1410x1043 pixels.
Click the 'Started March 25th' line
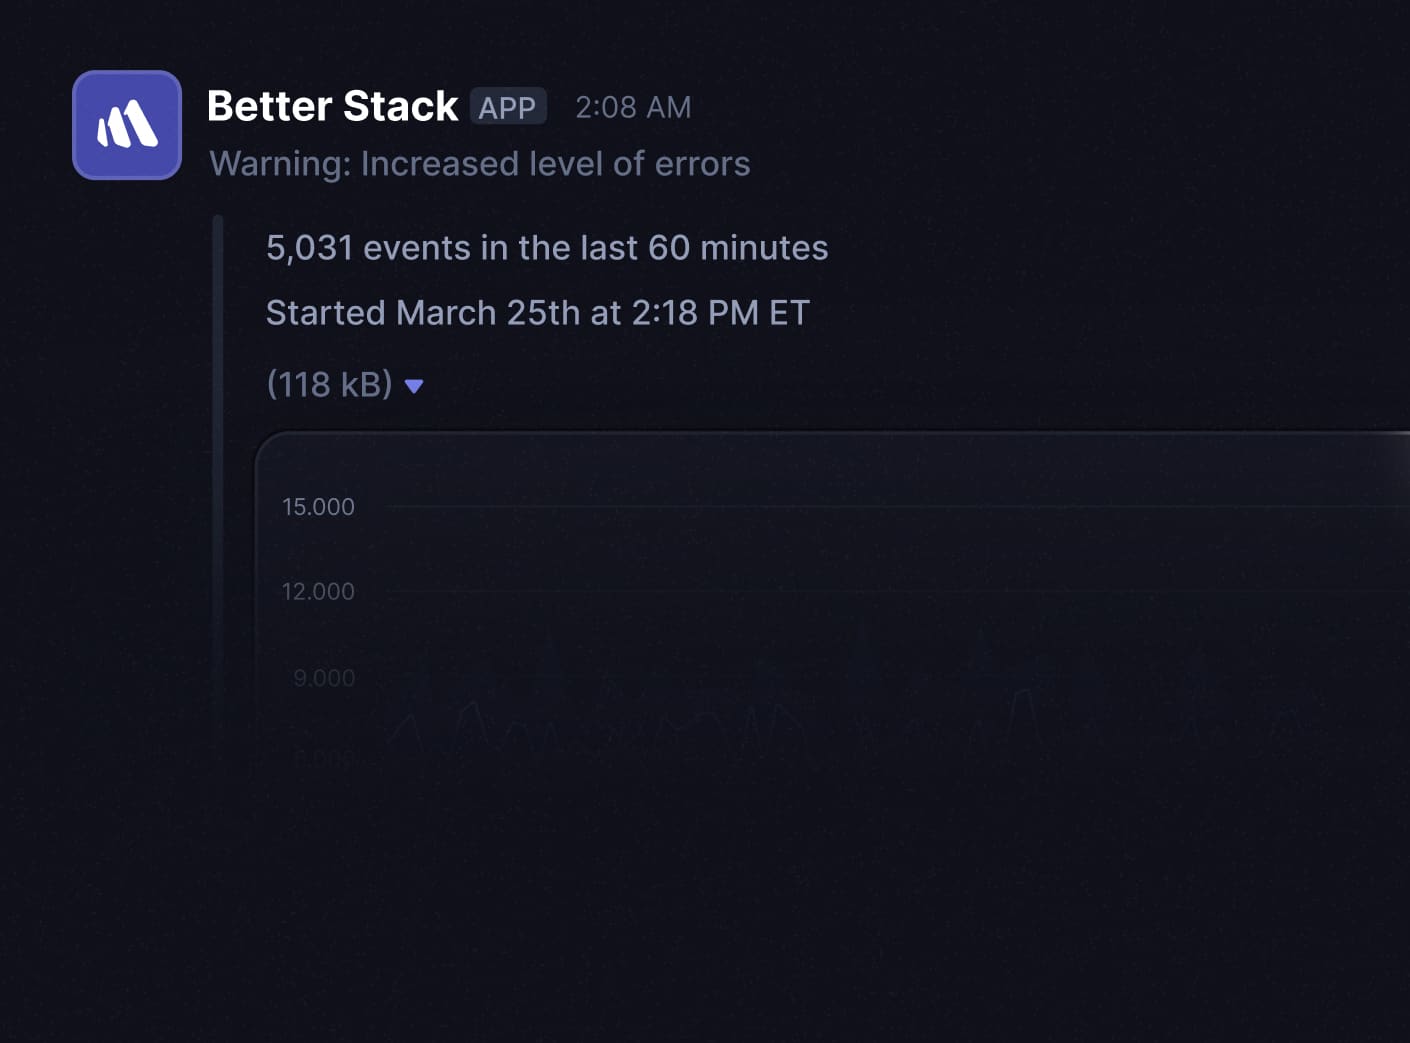click(537, 313)
